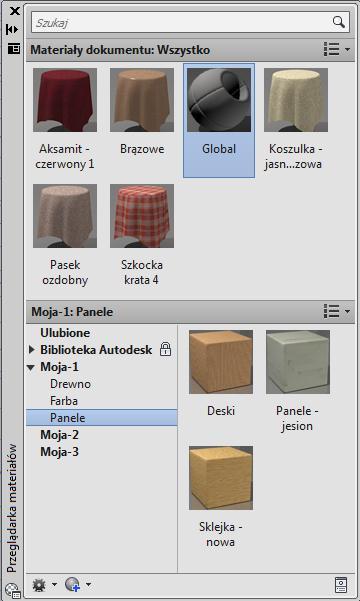Select the Panele category
Screen dimensions: 360x601
(x=102, y=418)
